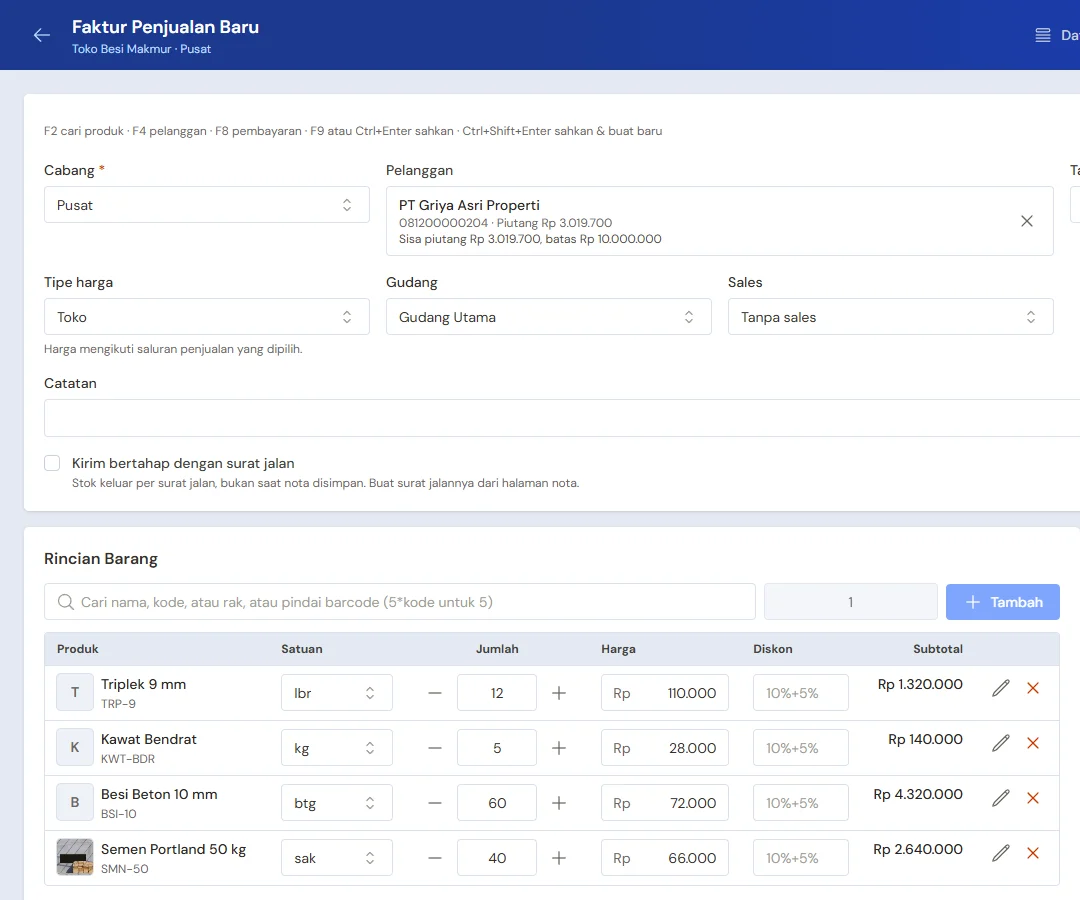Increase Semen Portland 50 kg quantity
The height and width of the screenshot is (900, 1080).
[559, 858]
